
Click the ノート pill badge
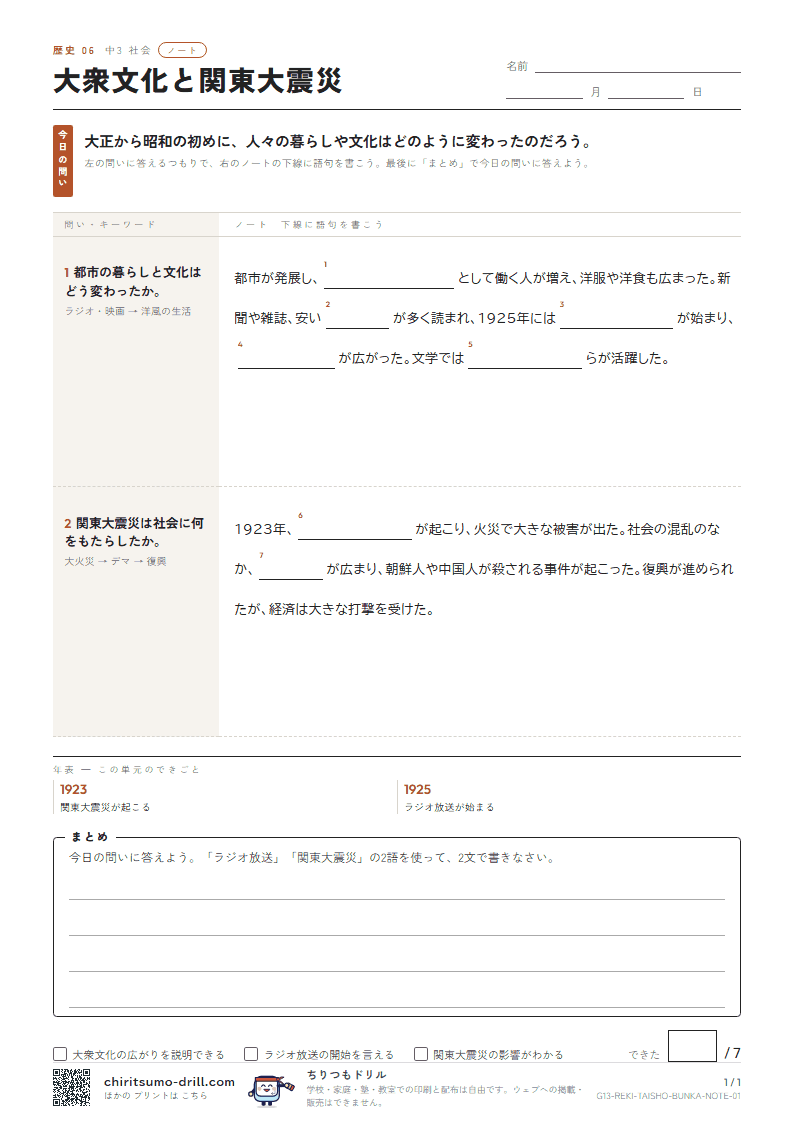(183, 50)
